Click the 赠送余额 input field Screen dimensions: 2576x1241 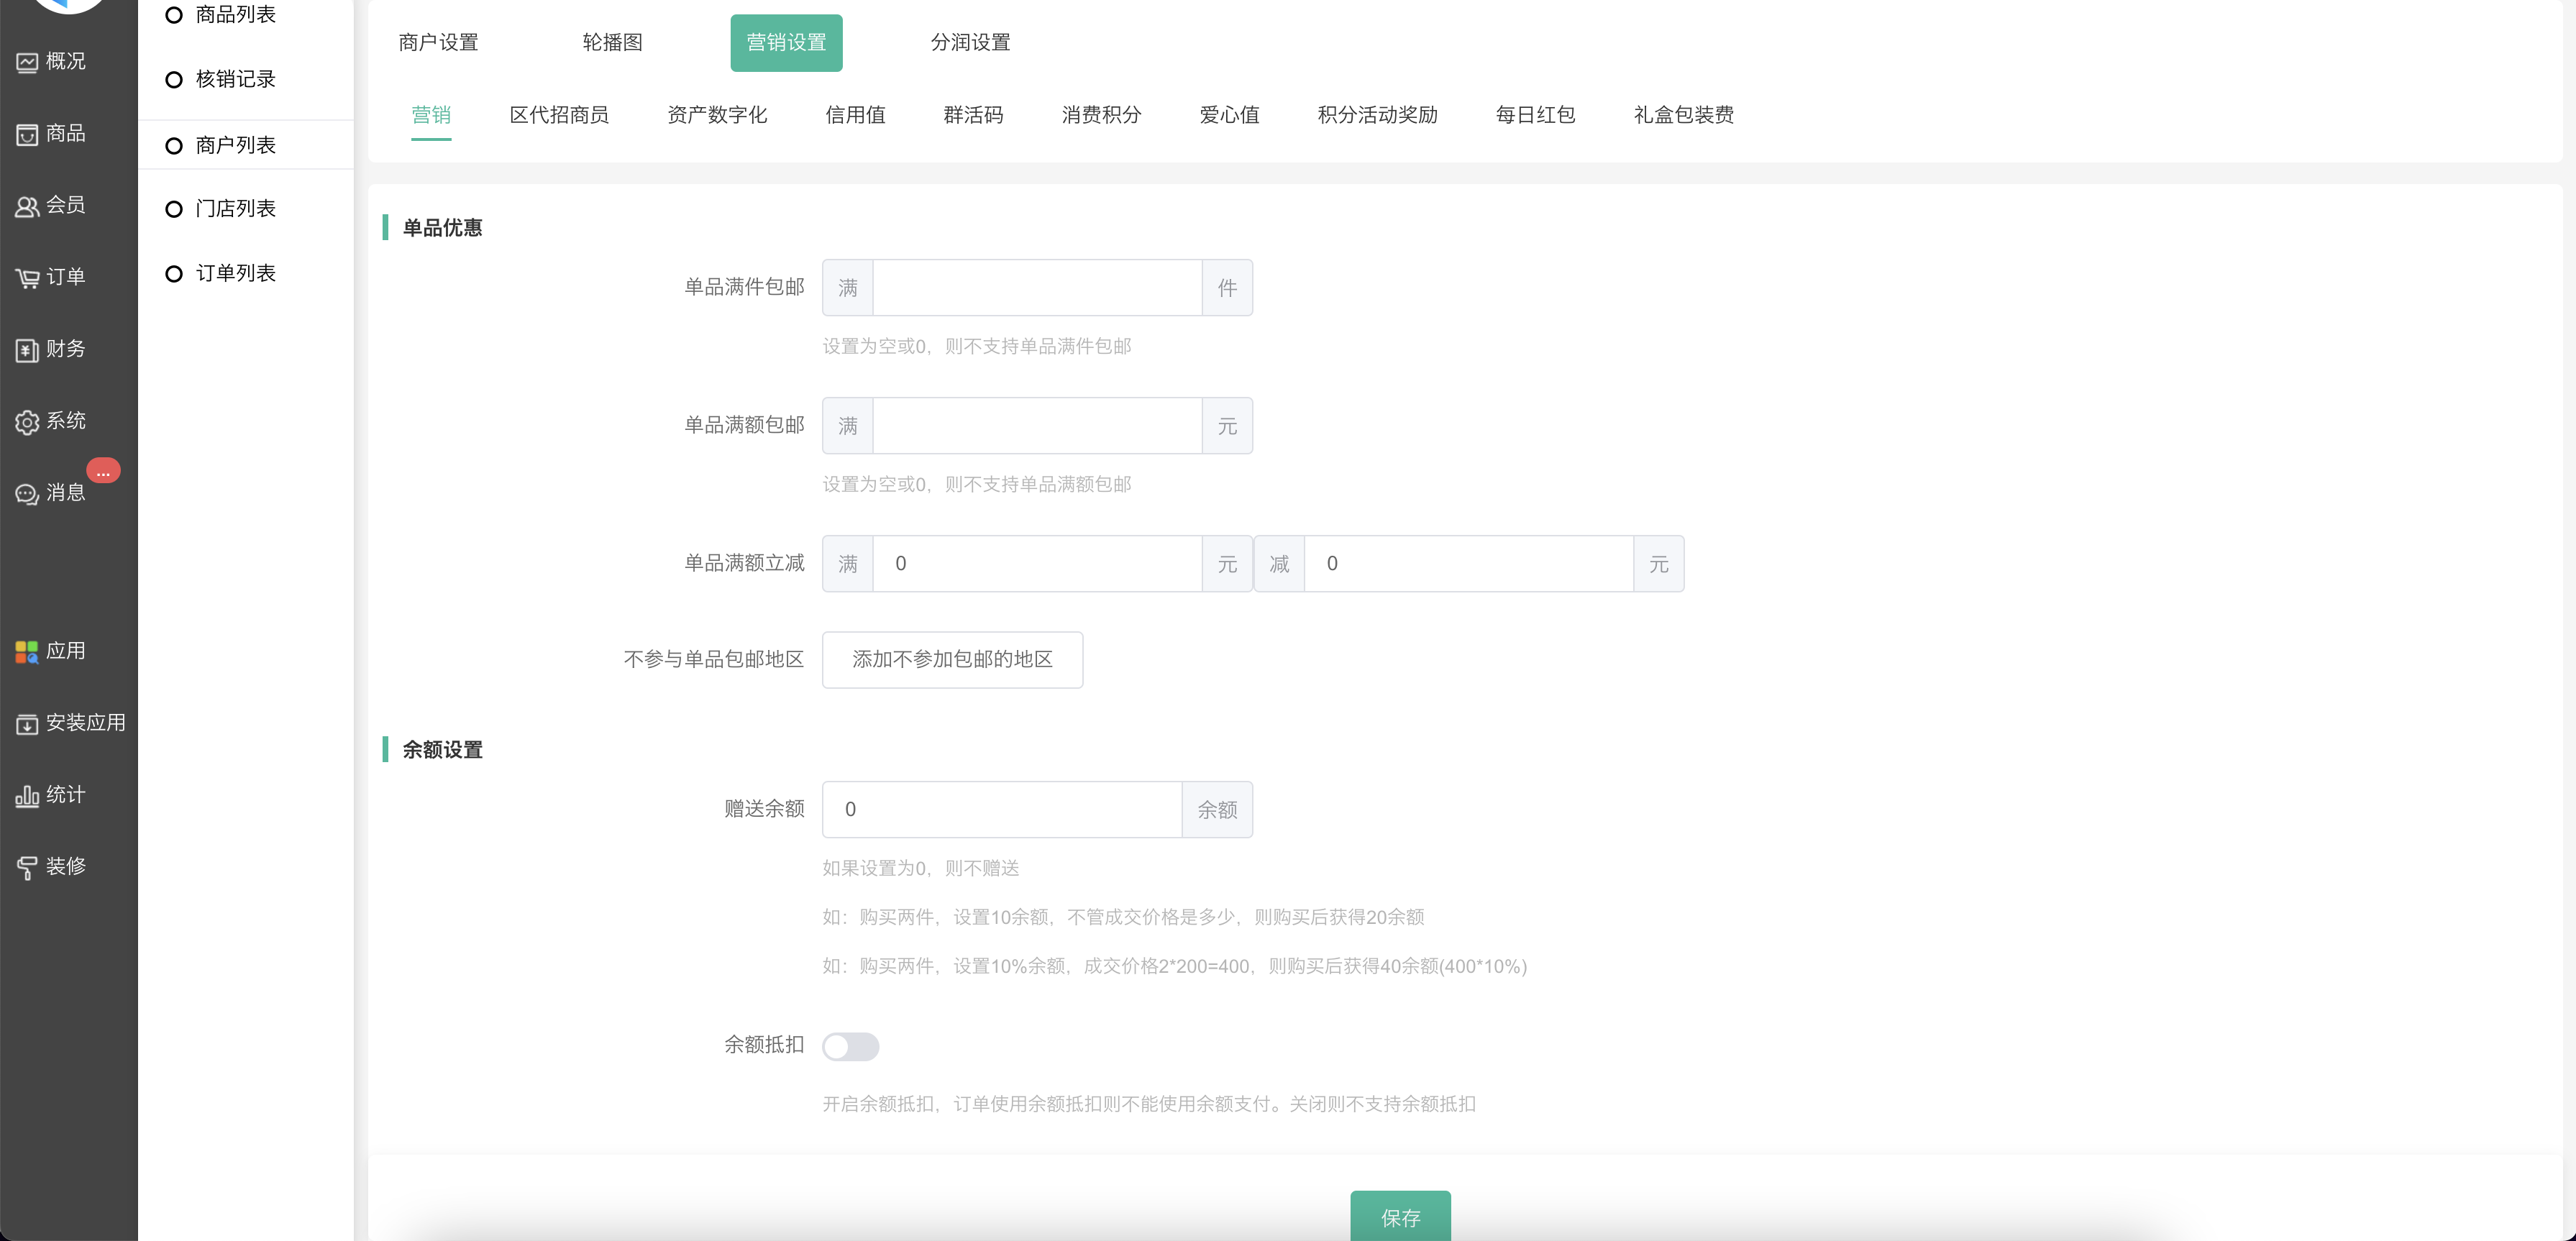pyautogui.click(x=1002, y=809)
